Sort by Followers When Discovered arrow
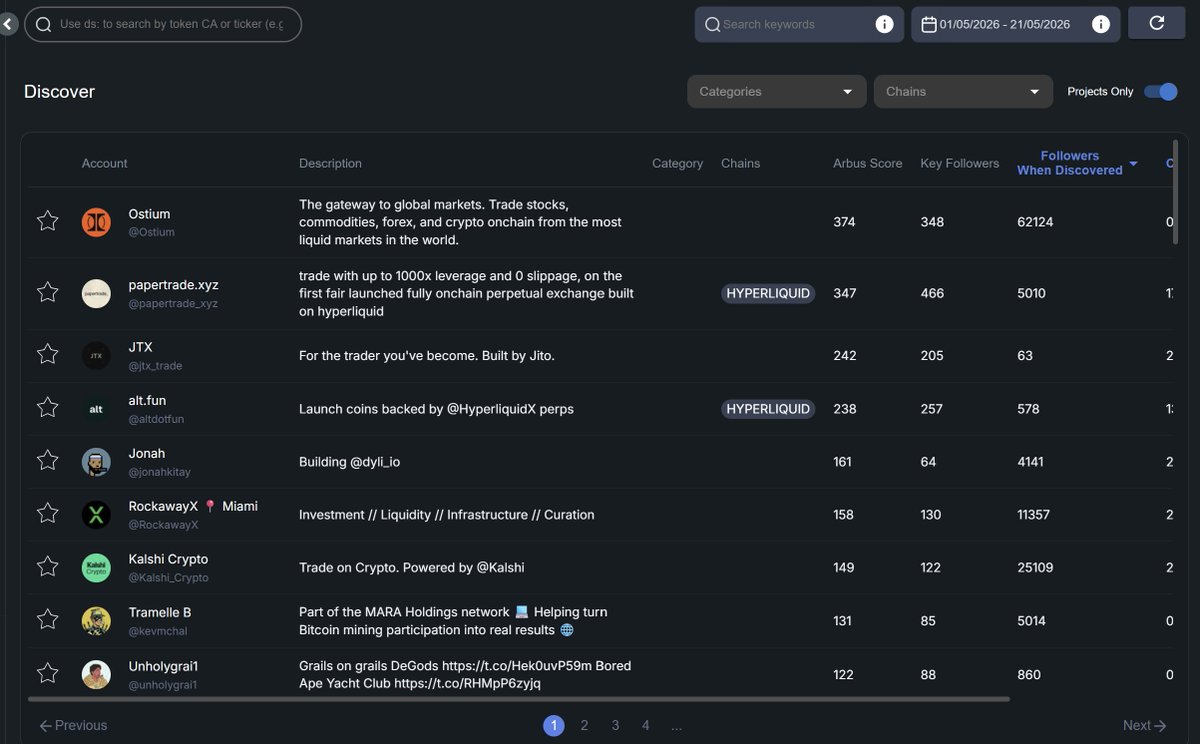 [x=1133, y=163]
